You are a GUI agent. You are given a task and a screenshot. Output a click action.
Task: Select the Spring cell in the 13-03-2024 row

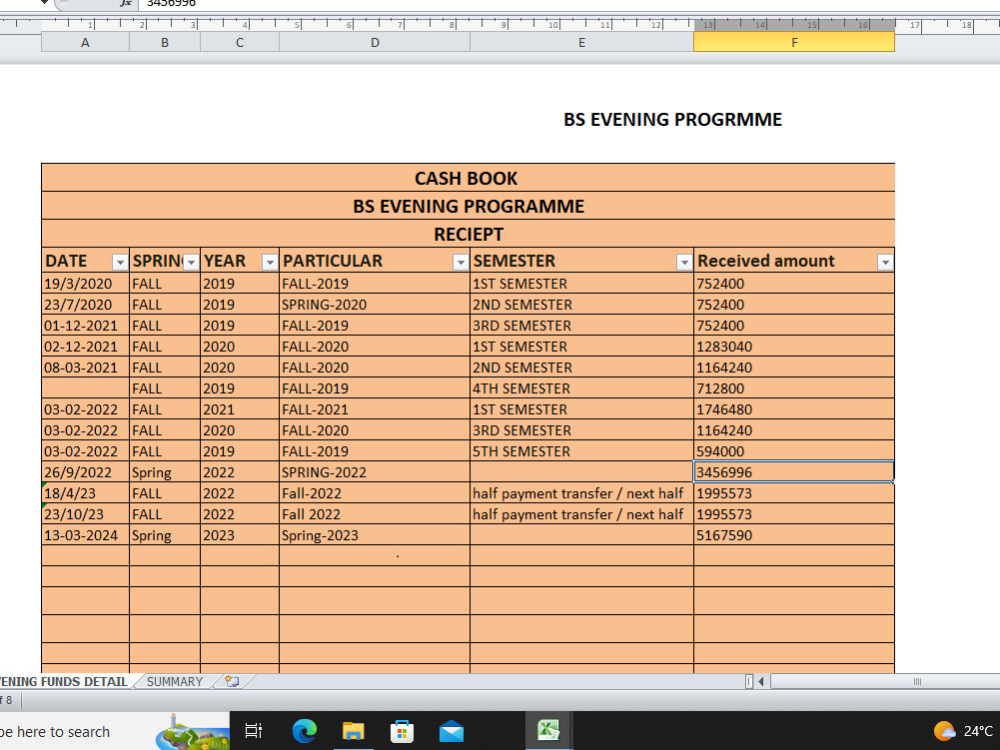[165, 535]
